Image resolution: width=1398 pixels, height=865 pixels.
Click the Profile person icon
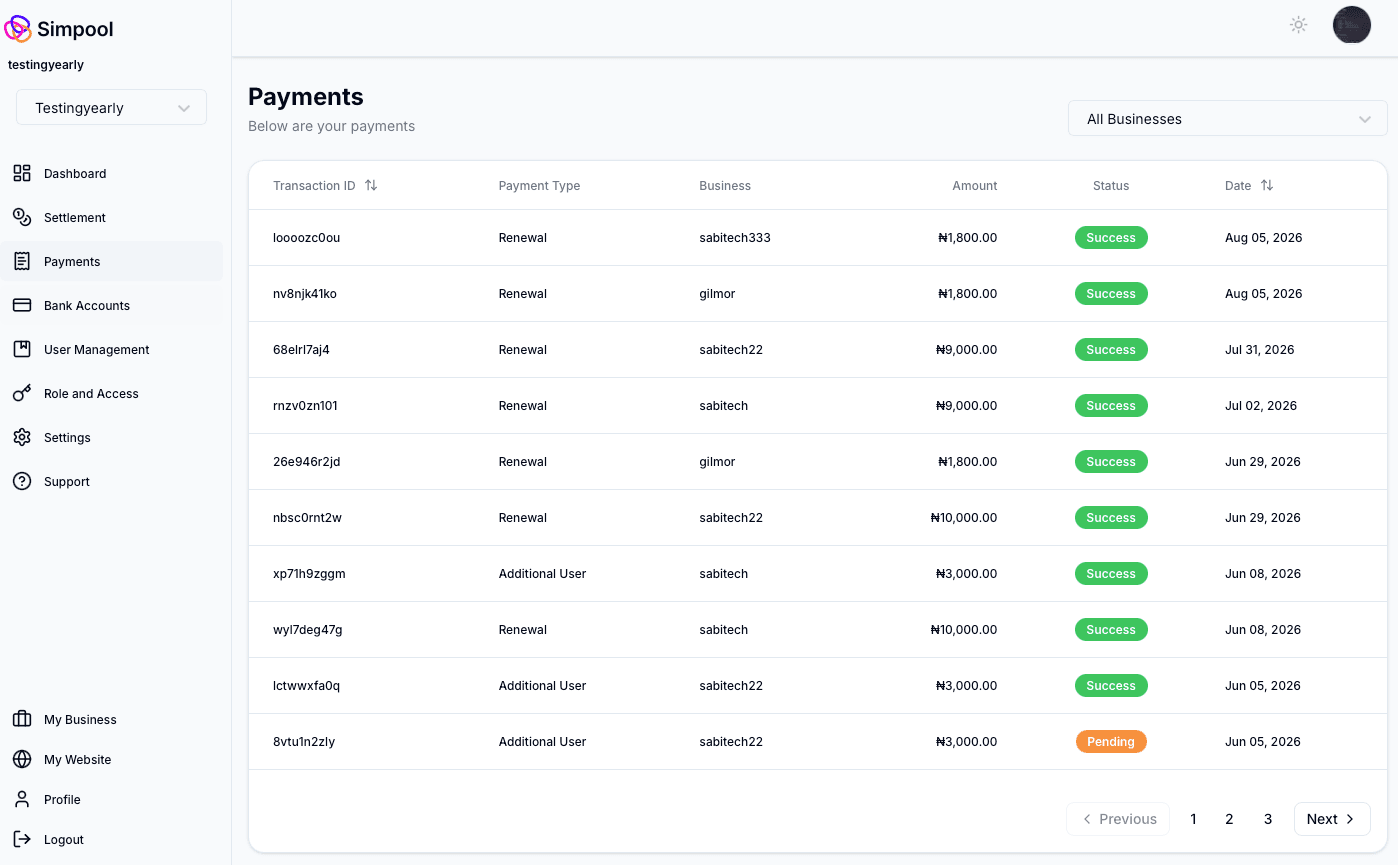click(x=22, y=799)
